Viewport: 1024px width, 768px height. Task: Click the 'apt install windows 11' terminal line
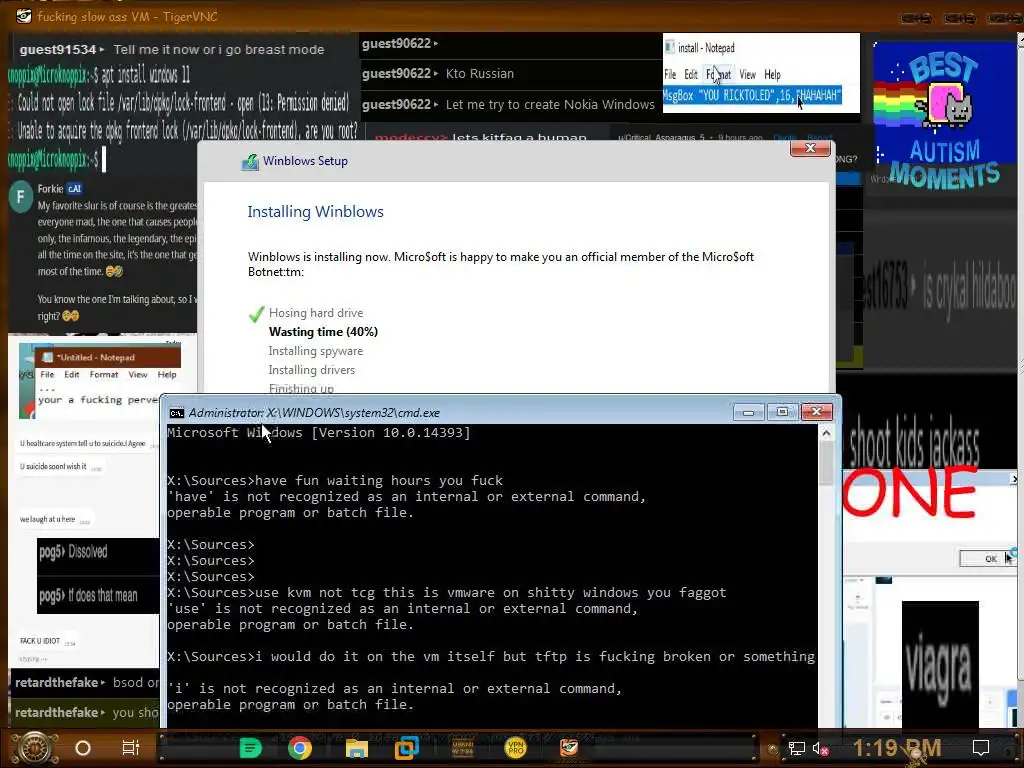click(x=146, y=76)
